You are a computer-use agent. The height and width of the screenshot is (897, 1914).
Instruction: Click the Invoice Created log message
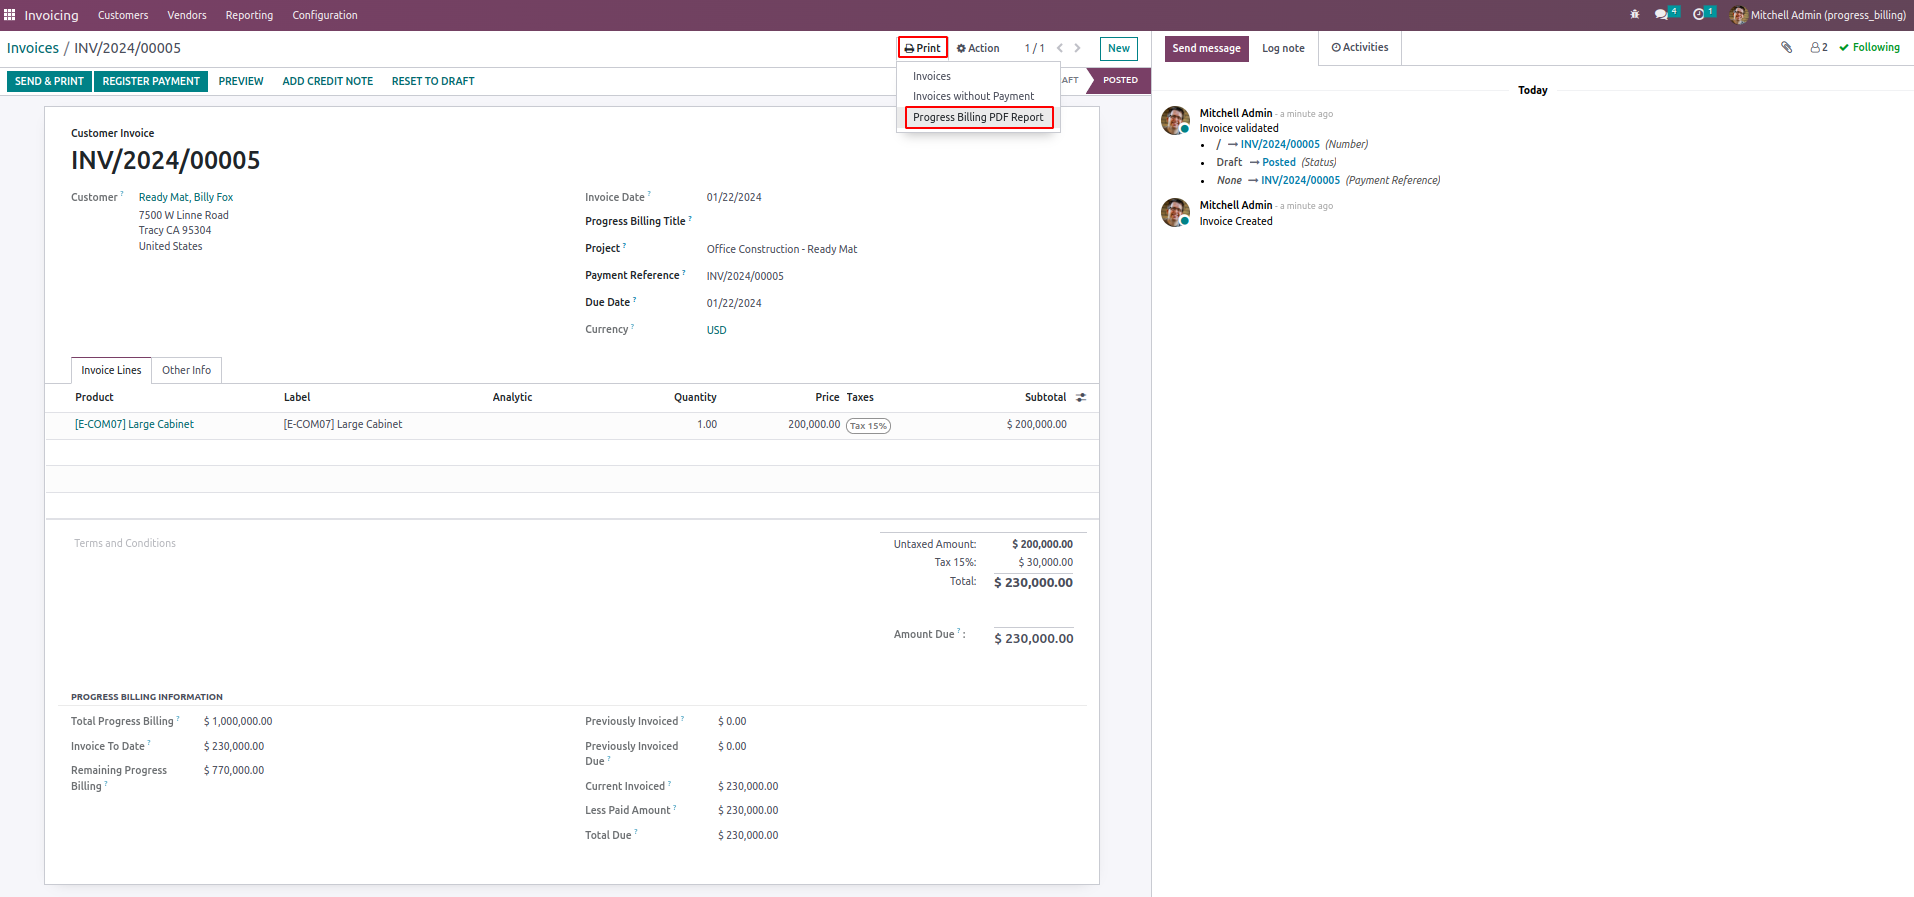1236,221
